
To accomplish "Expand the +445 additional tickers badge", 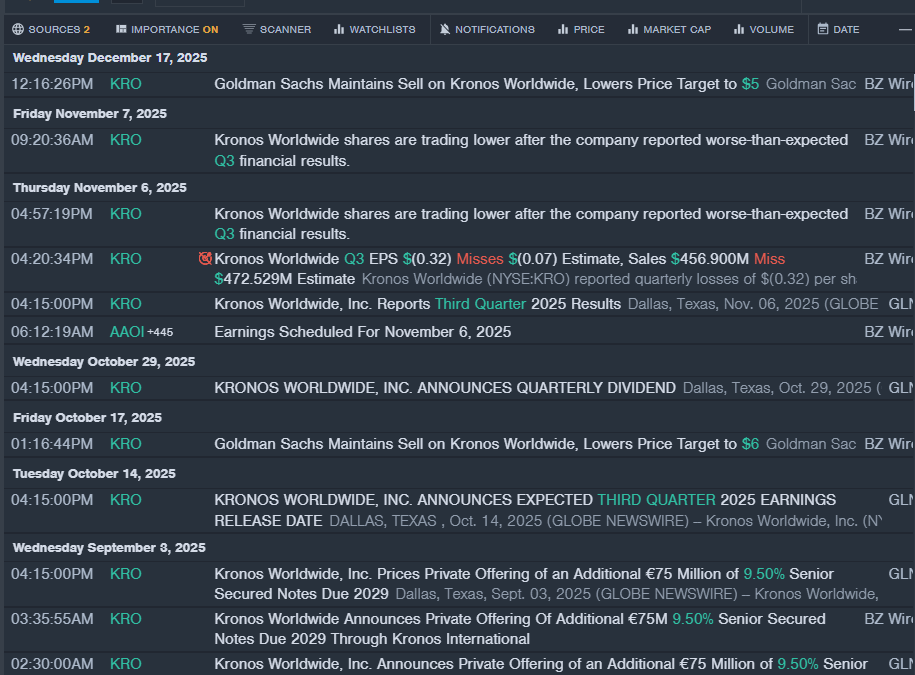I will (x=160, y=332).
